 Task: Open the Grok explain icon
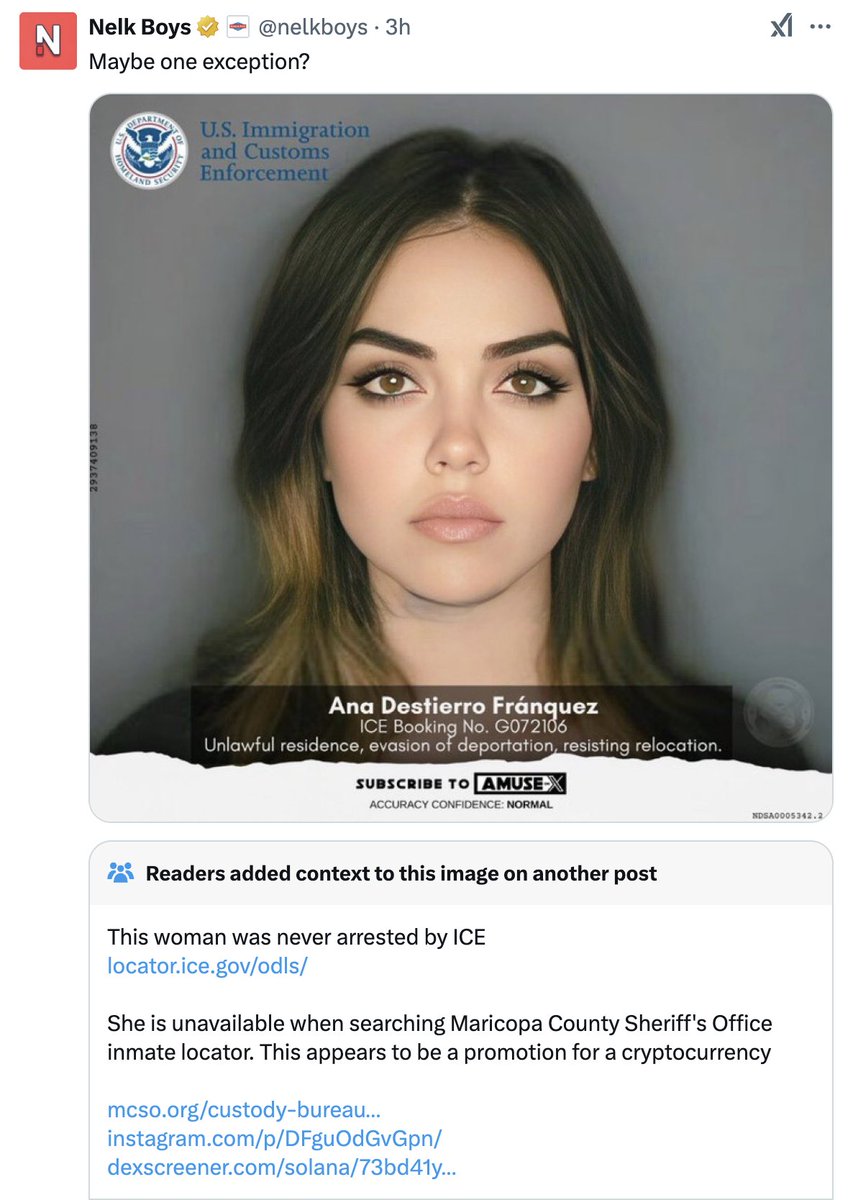(781, 27)
